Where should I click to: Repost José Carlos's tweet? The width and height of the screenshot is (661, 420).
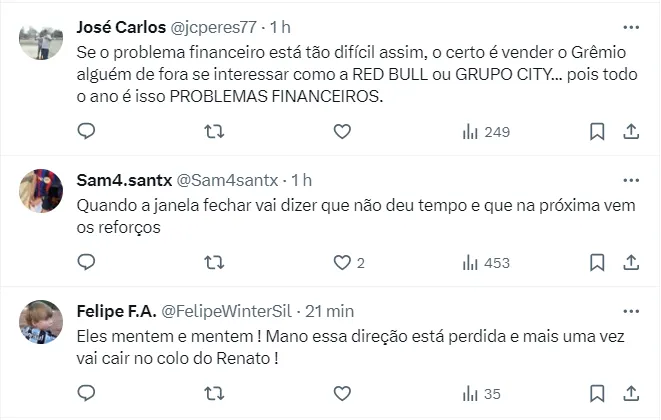click(214, 131)
